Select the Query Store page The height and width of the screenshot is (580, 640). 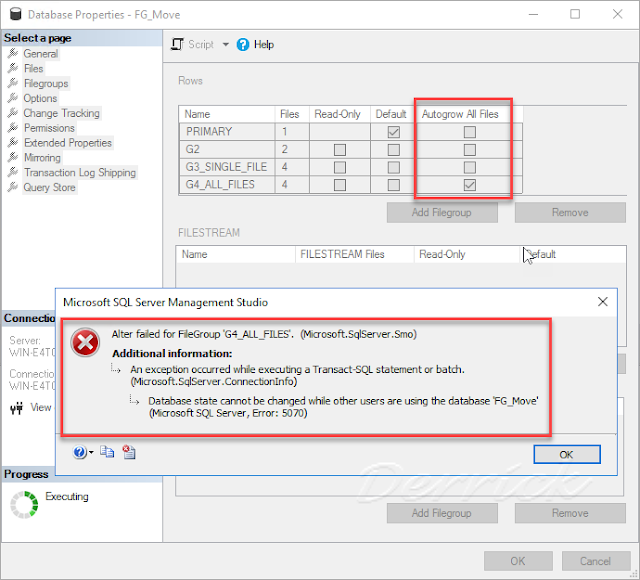(49, 187)
